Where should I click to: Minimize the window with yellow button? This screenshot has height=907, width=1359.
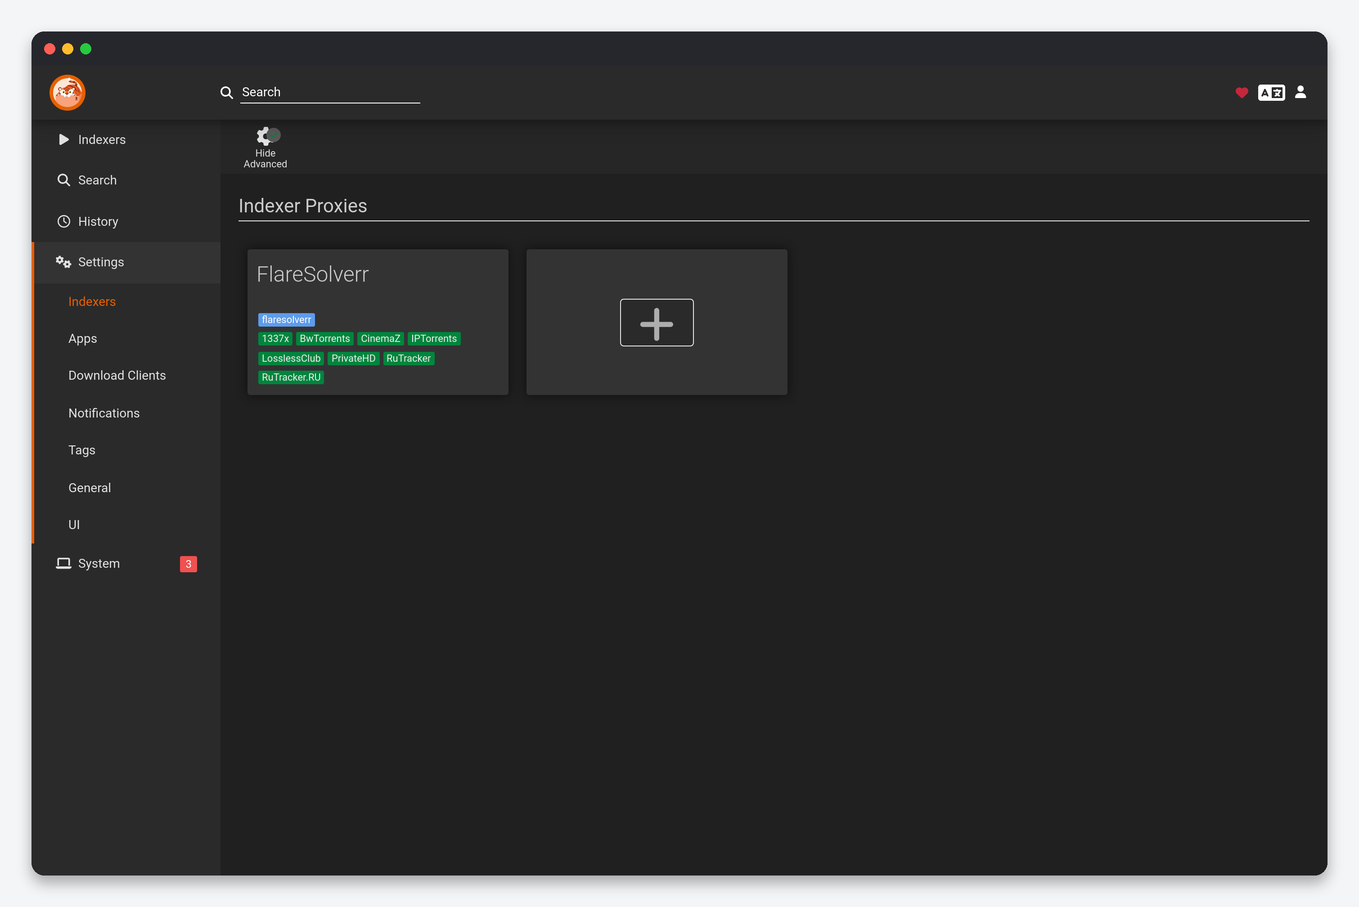[x=68, y=49]
